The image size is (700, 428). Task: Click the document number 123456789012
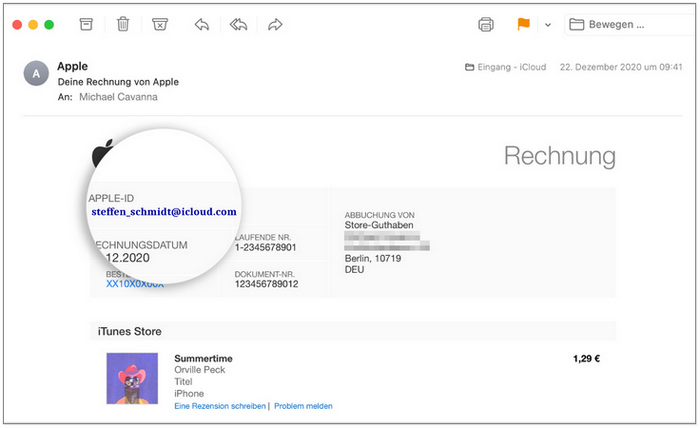tap(267, 284)
